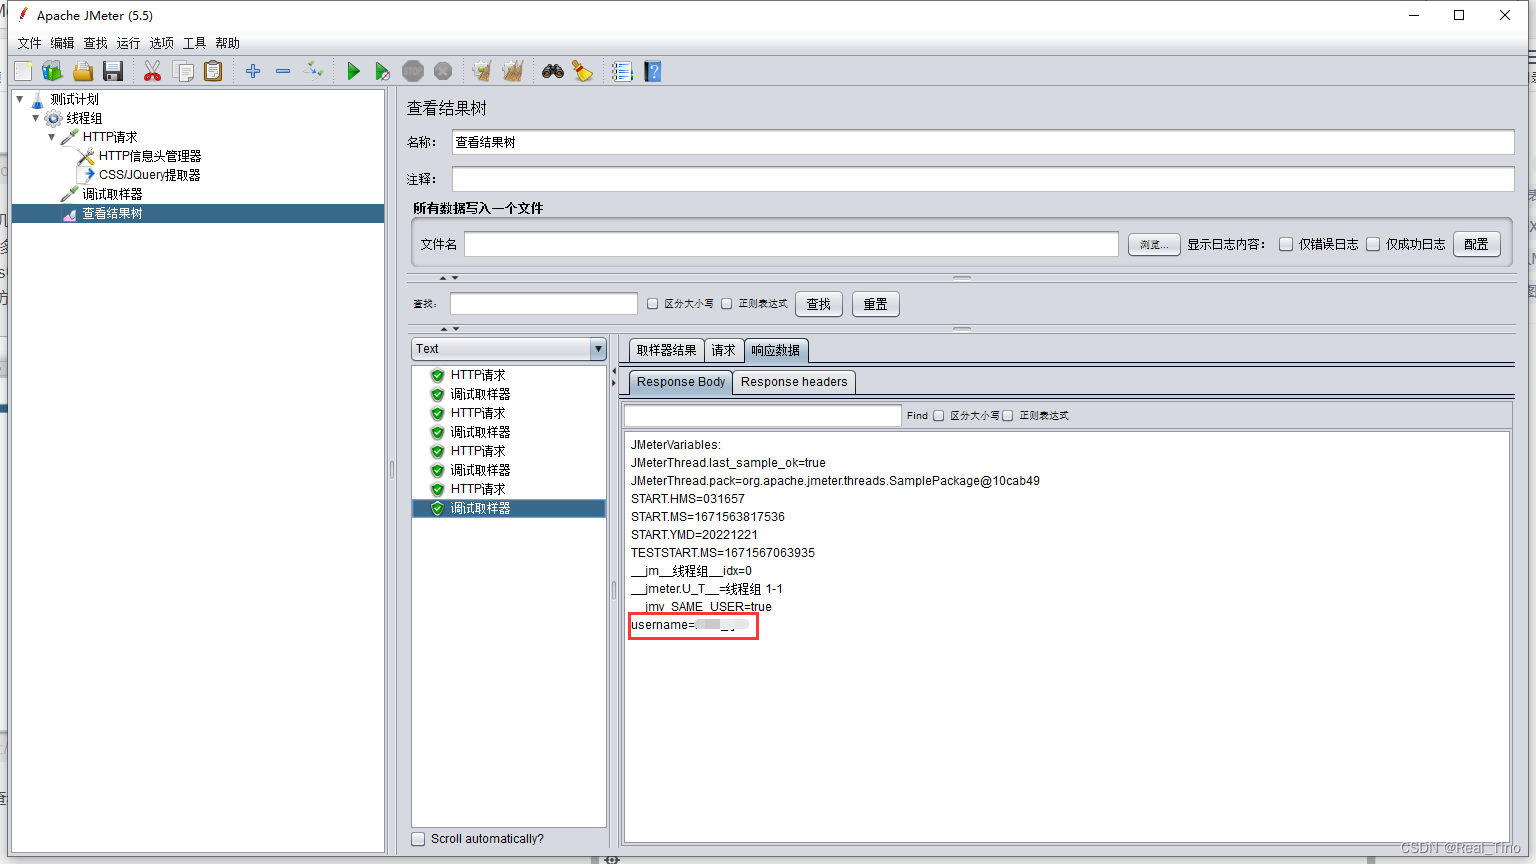Screen dimensions: 1536x864
Task: Open the 编辑 menu
Action: (x=62, y=43)
